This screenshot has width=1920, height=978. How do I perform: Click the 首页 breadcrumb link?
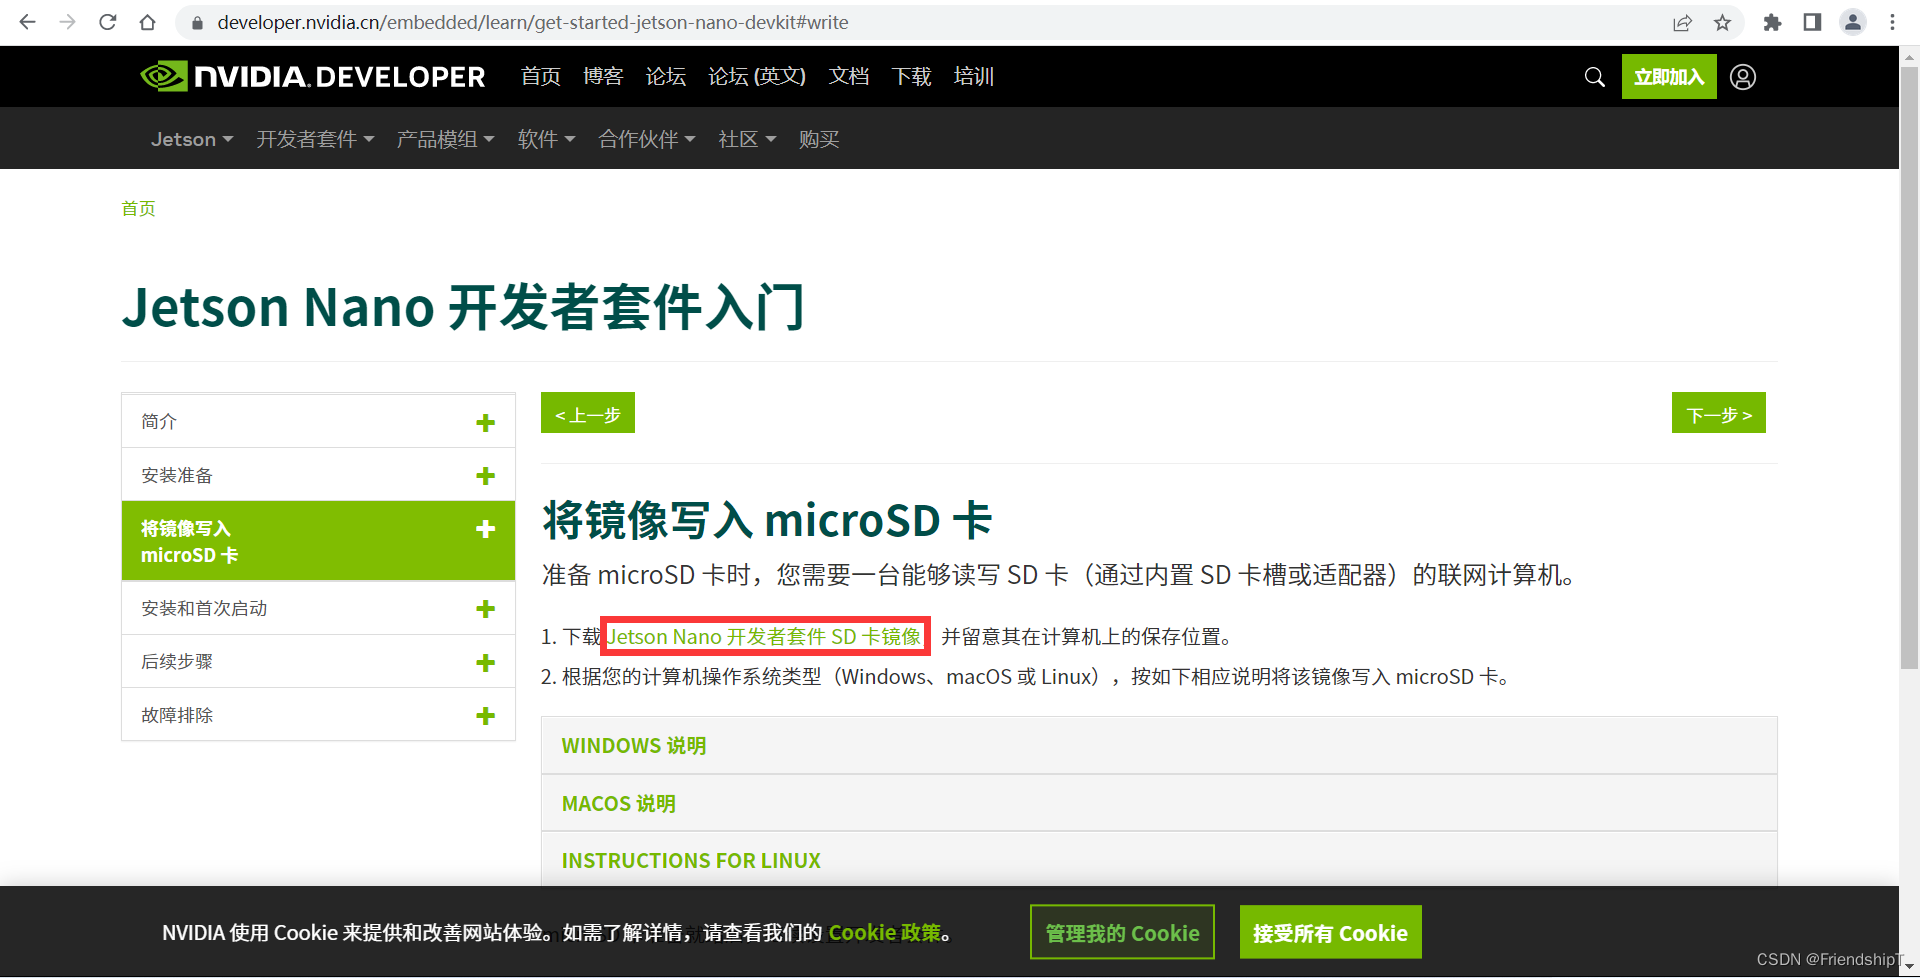(138, 208)
